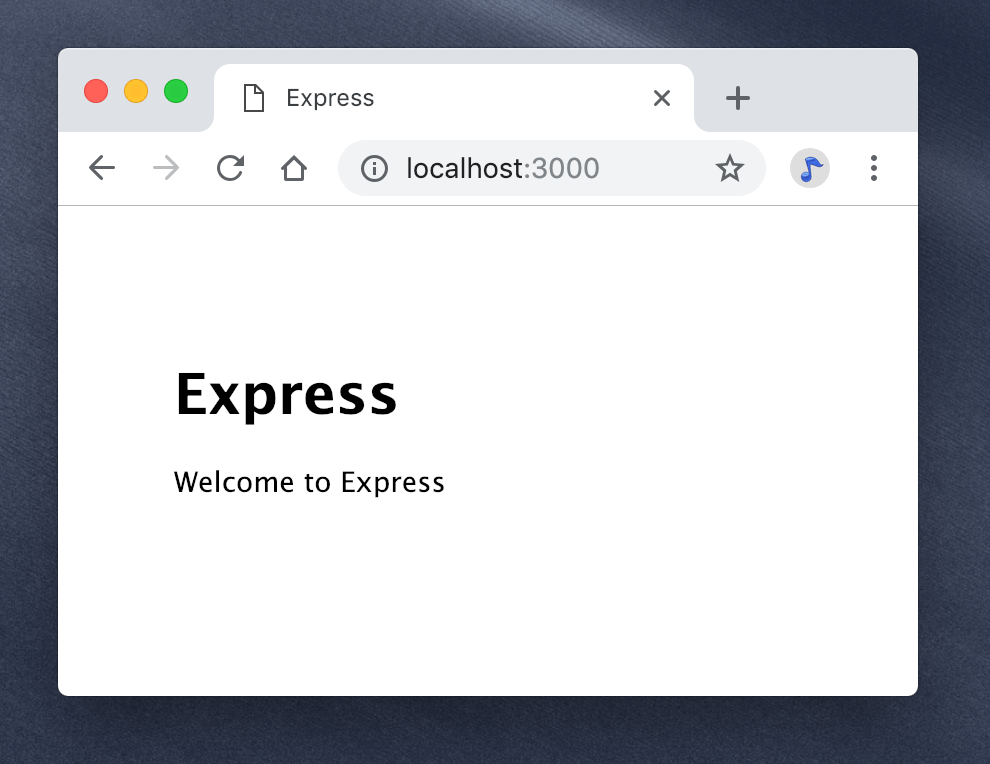Click the home icon in toolbar

pyautogui.click(x=294, y=168)
